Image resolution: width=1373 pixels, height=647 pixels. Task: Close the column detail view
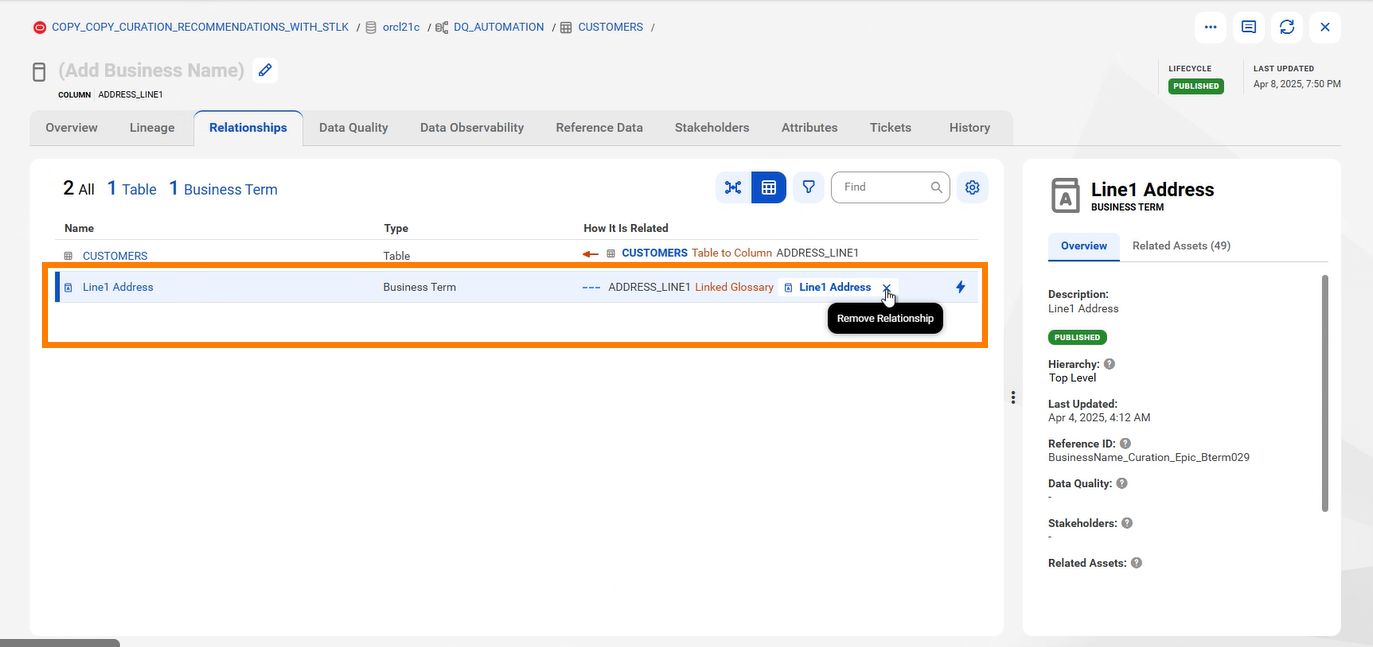pyautogui.click(x=1325, y=27)
